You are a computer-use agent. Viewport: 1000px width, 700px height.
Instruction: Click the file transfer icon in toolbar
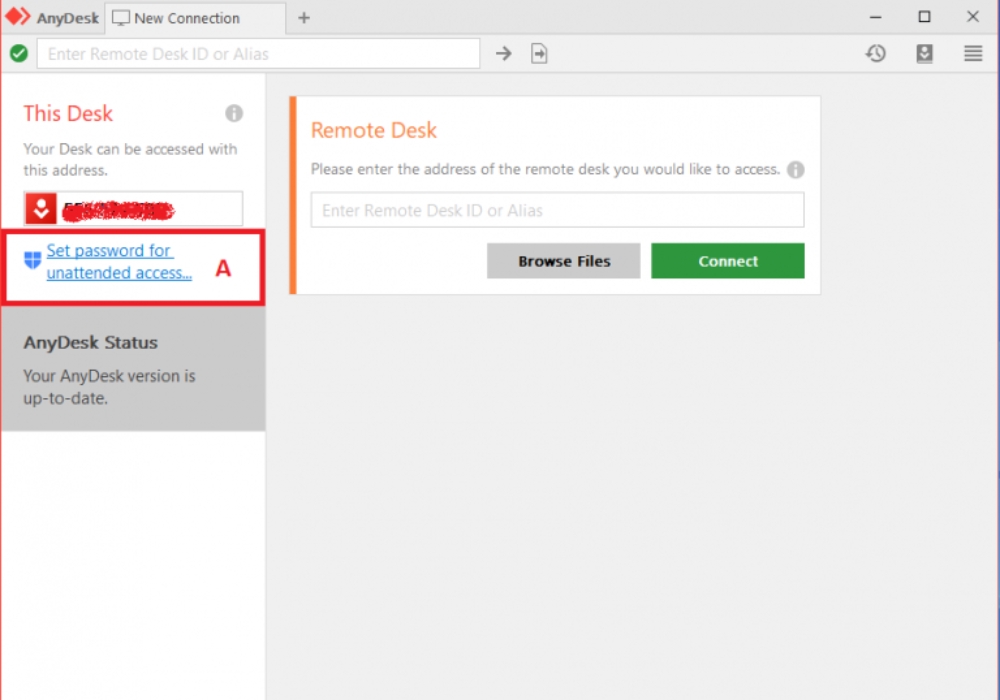[x=540, y=54]
